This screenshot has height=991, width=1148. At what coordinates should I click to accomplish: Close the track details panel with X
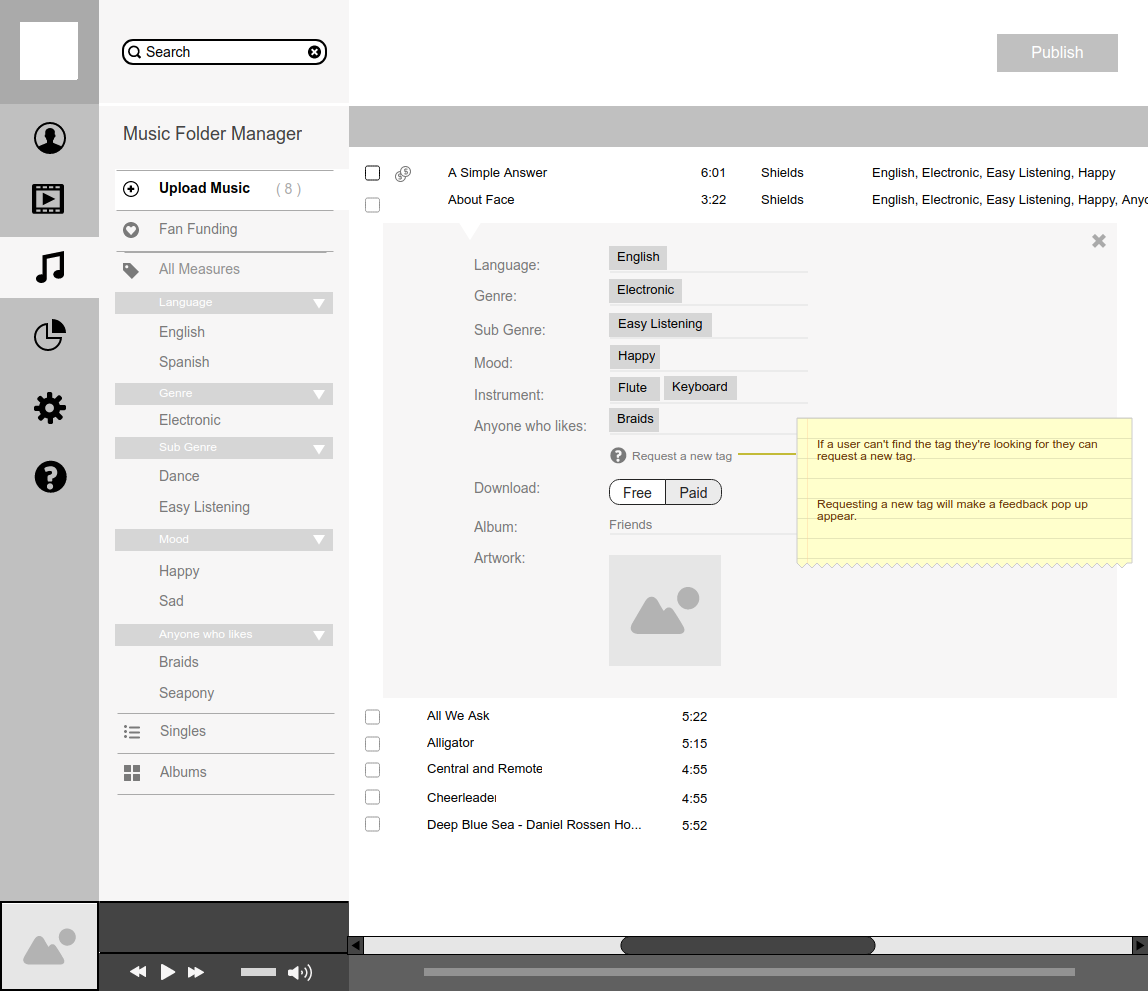coord(1099,241)
